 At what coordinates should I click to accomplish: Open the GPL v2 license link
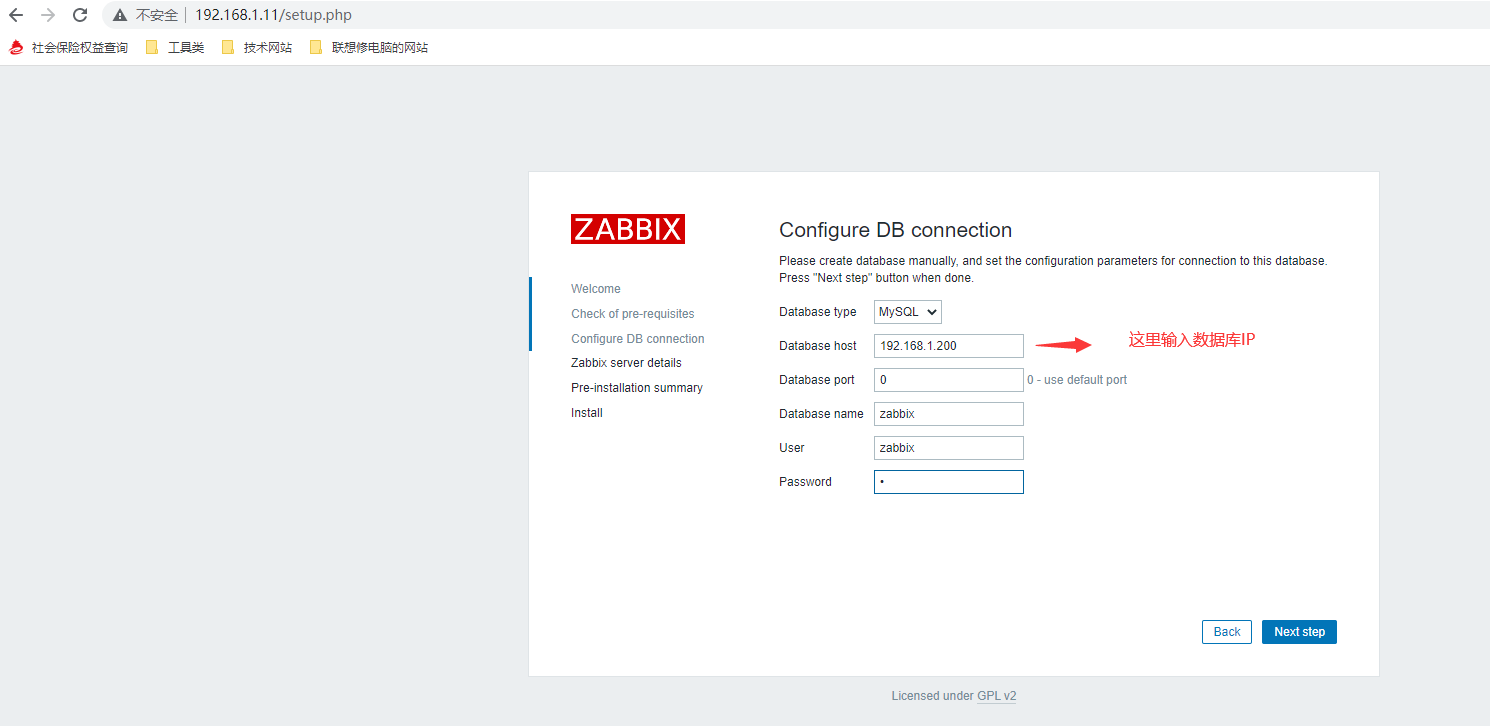pyautogui.click(x=997, y=696)
